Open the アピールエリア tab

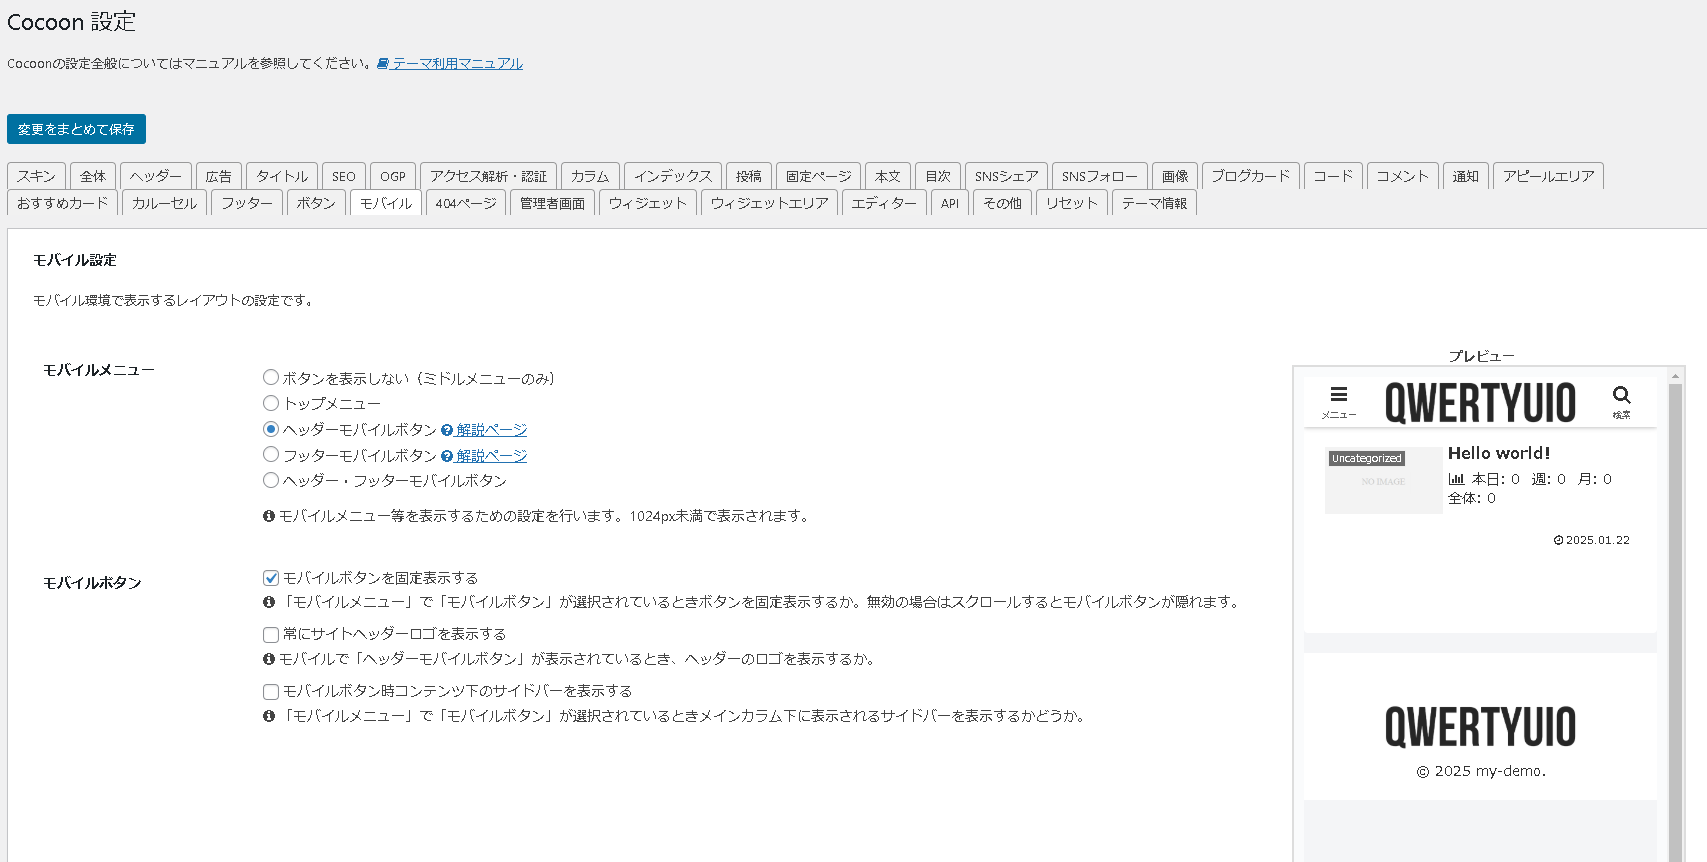point(1549,176)
